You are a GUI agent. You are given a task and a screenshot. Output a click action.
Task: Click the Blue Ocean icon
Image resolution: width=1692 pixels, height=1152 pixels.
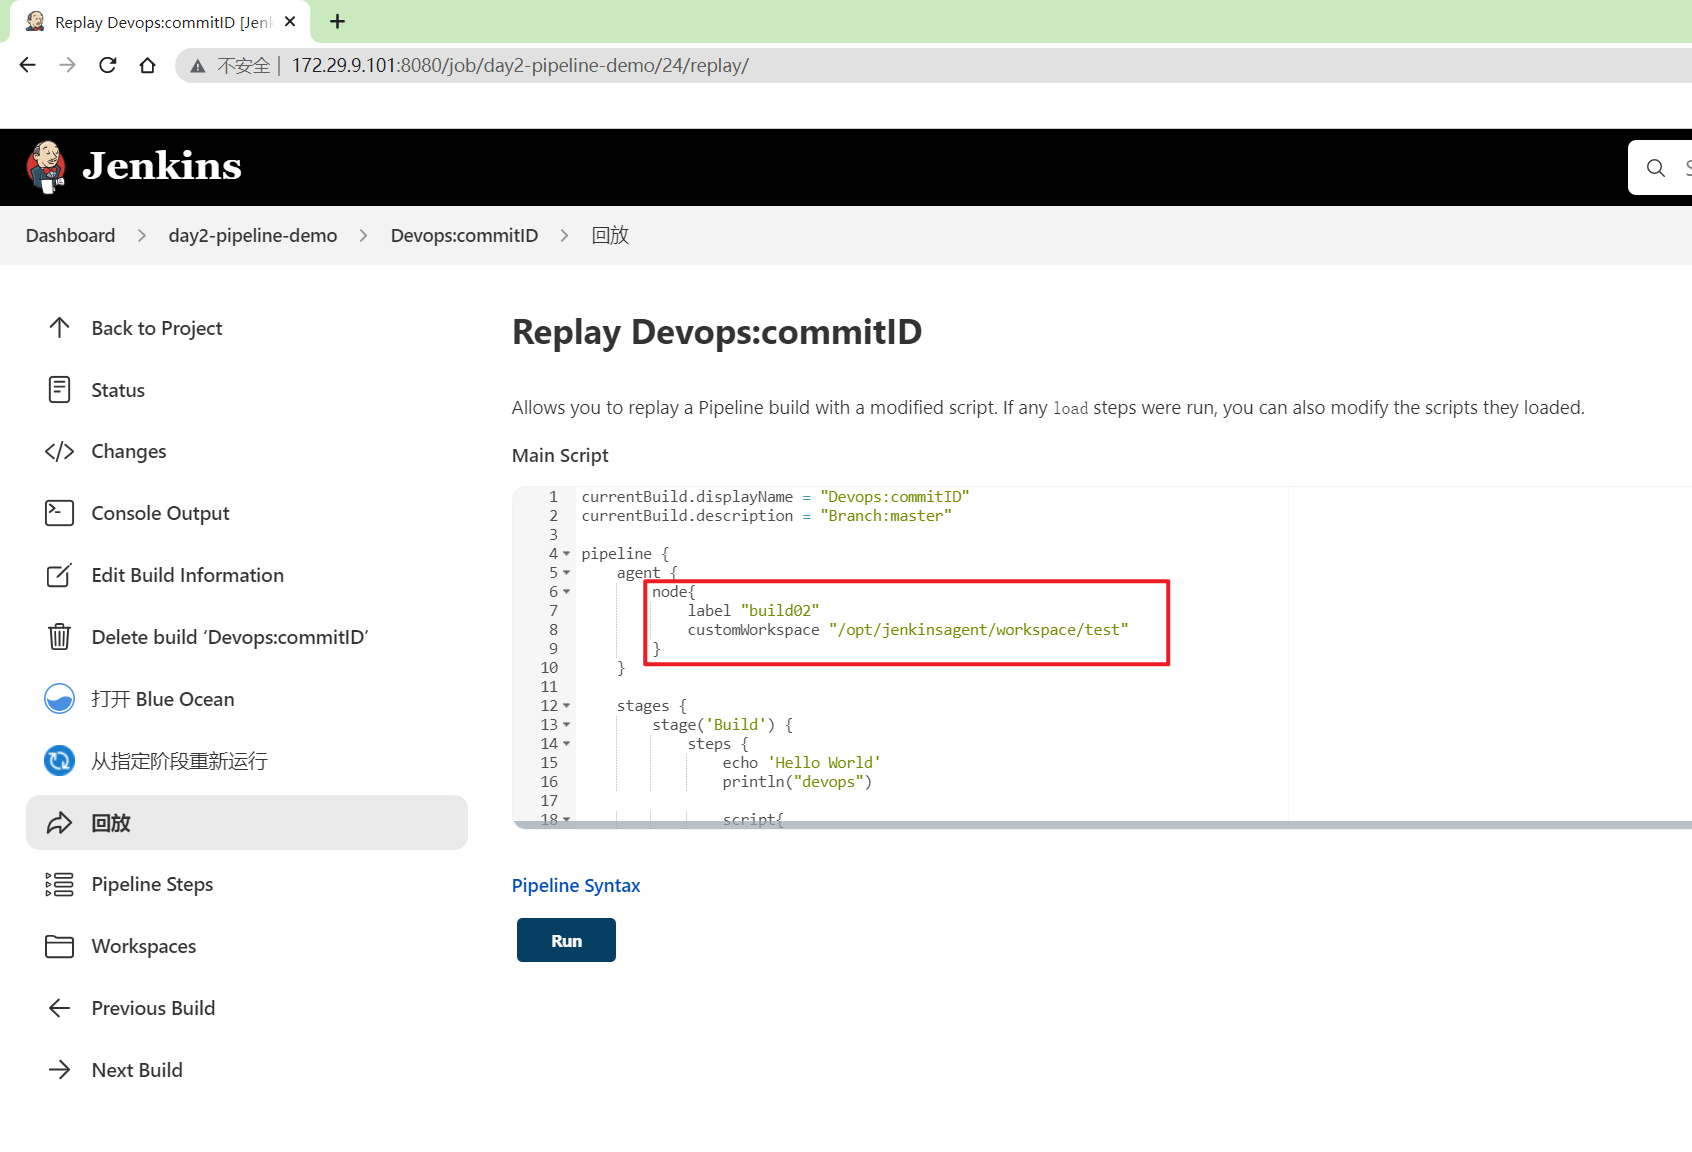tap(59, 699)
